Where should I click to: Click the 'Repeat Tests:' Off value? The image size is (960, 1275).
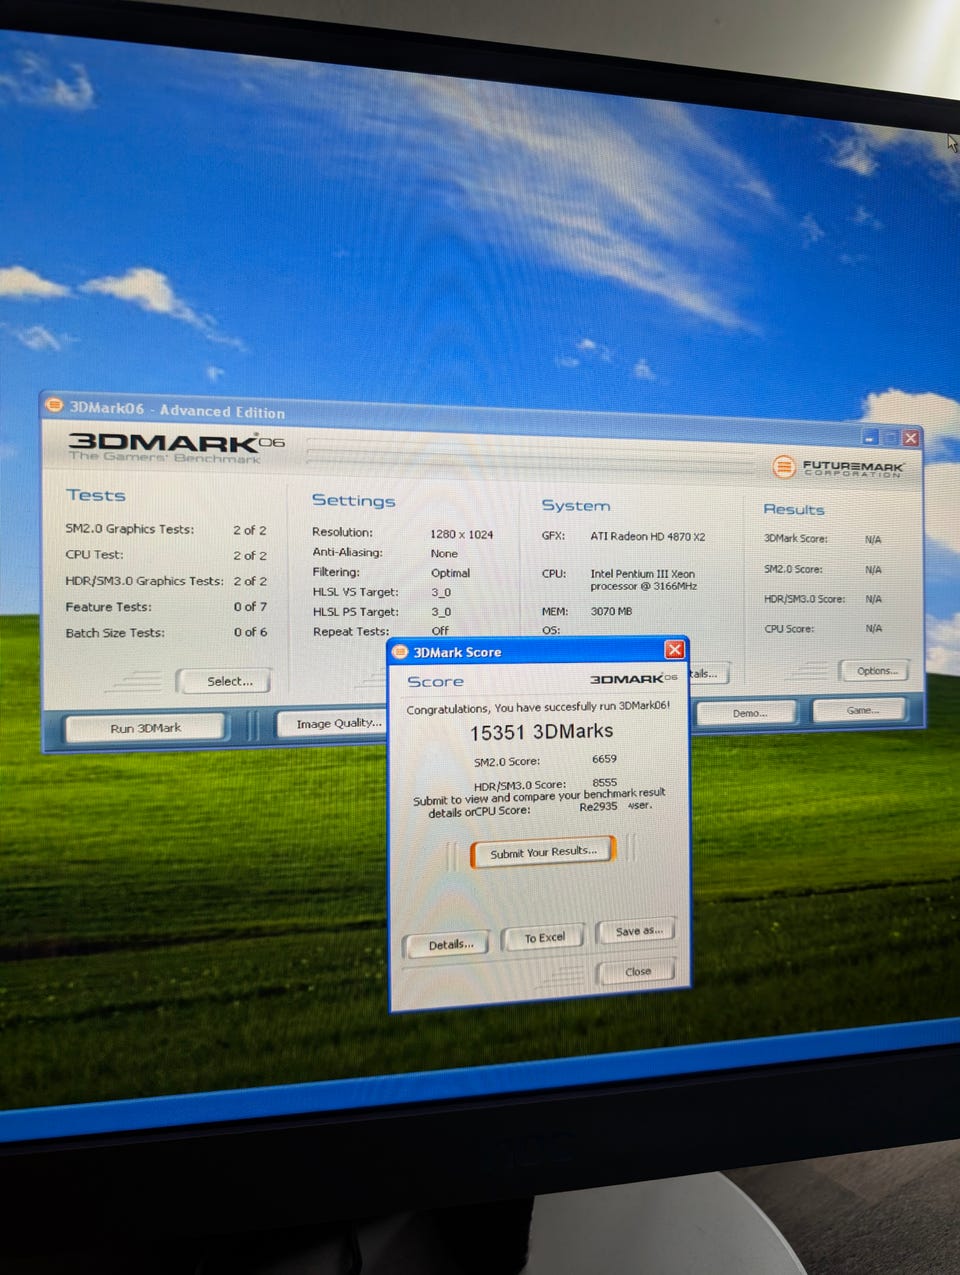pos(440,631)
